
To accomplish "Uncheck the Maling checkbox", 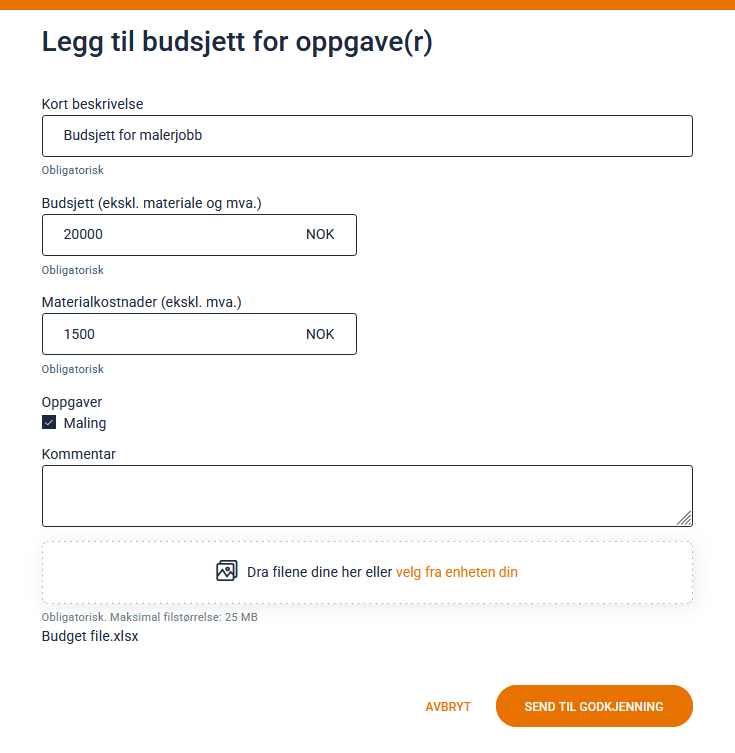I will (49, 423).
